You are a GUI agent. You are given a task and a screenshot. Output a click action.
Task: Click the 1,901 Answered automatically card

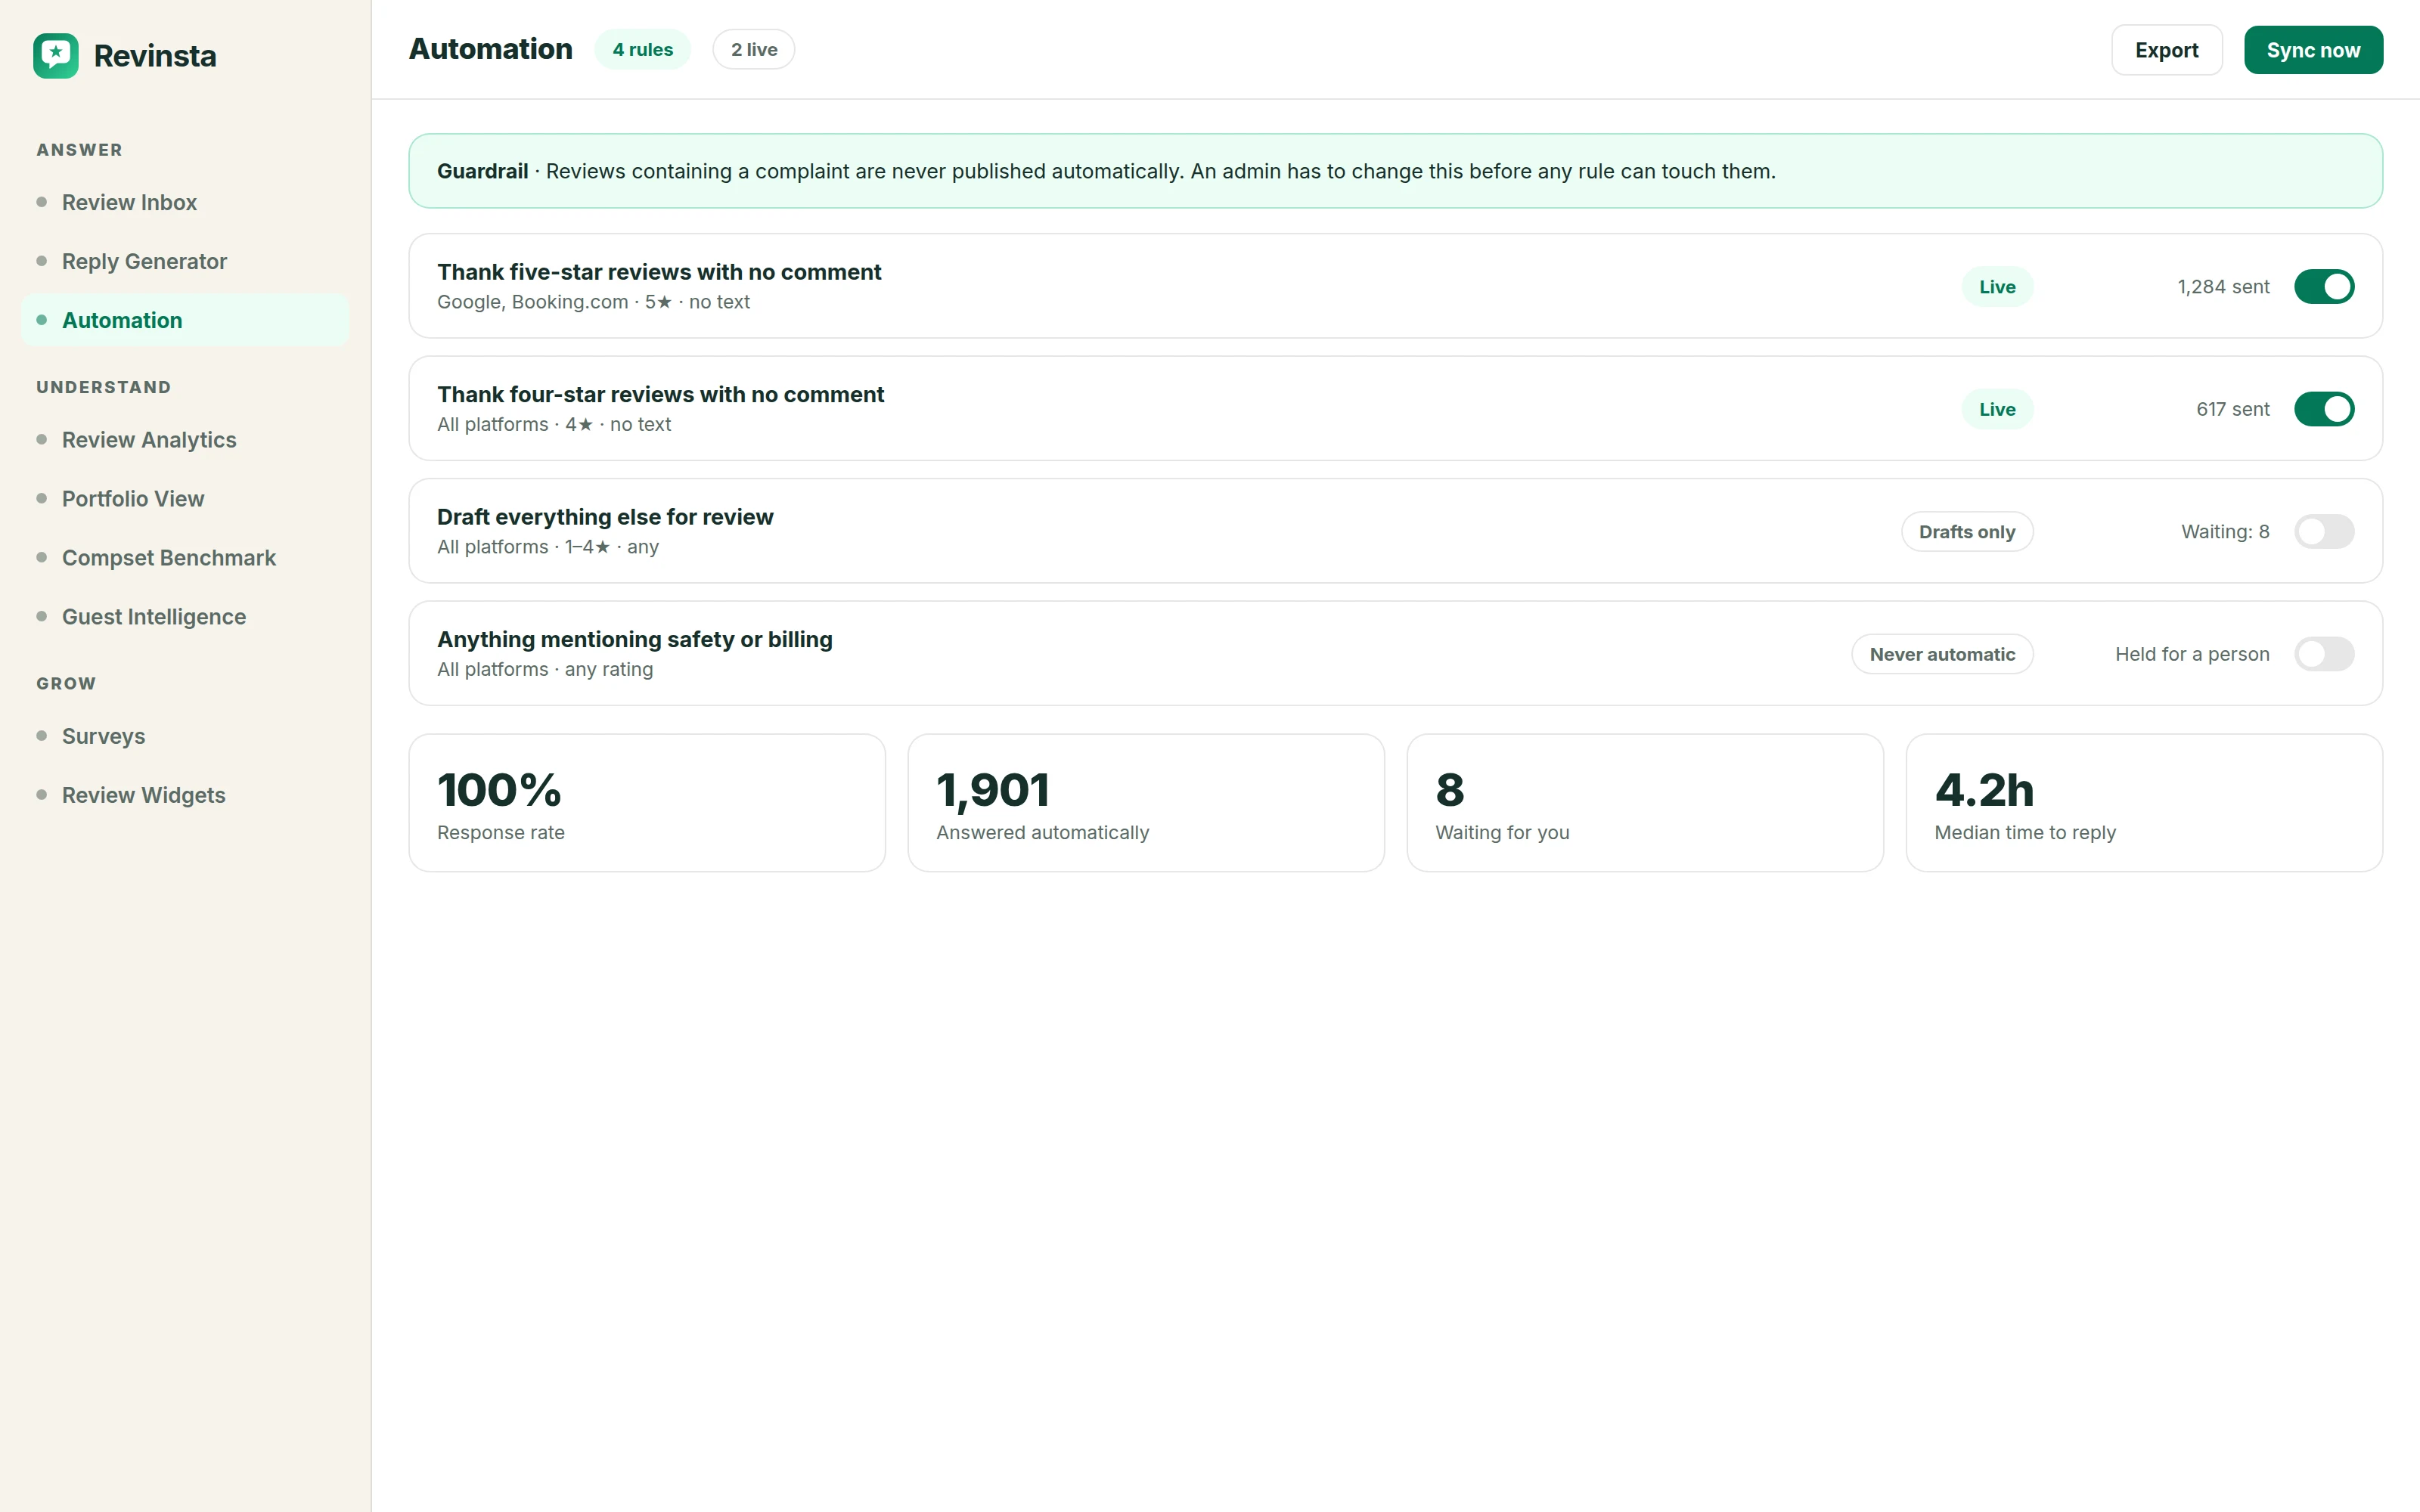coord(1146,803)
